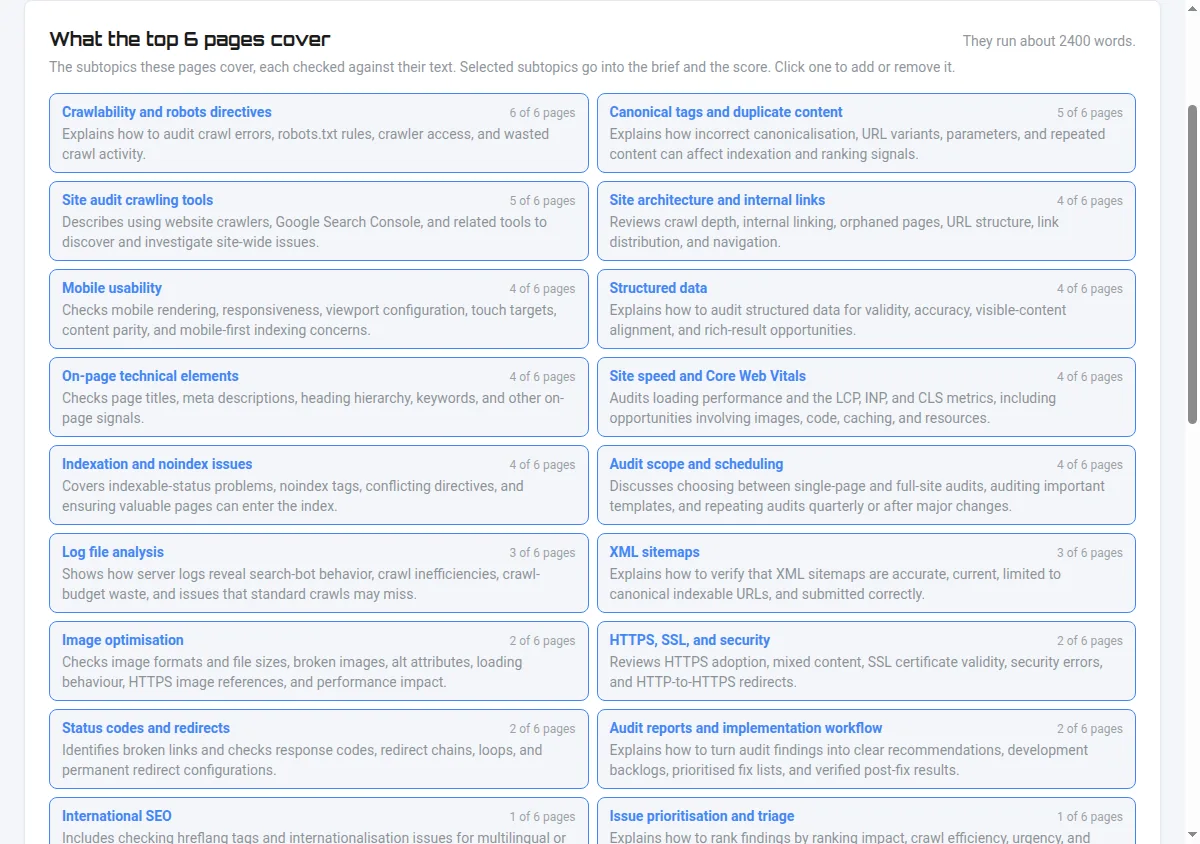Click '5 of 6 pages' on Site audit crawling tools
Viewport: 1200px width, 844px height.
[542, 201]
